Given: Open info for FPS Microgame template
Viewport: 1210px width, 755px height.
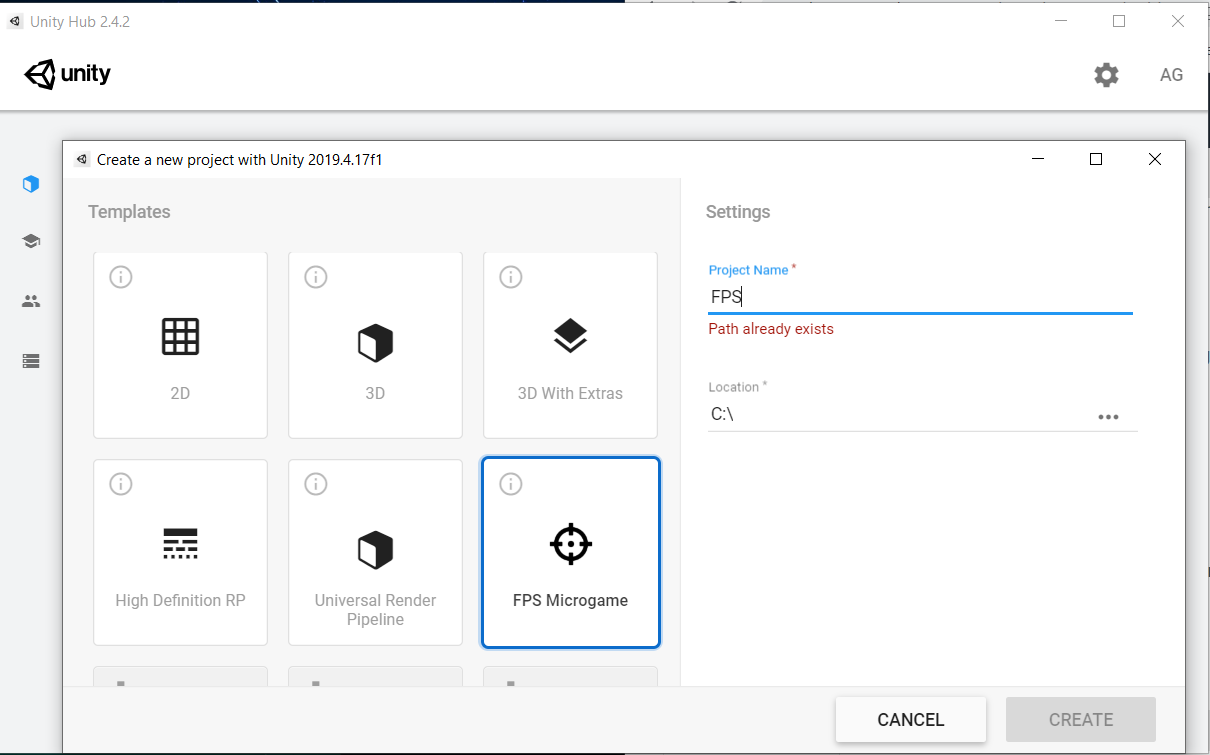Looking at the screenshot, I should click(511, 484).
